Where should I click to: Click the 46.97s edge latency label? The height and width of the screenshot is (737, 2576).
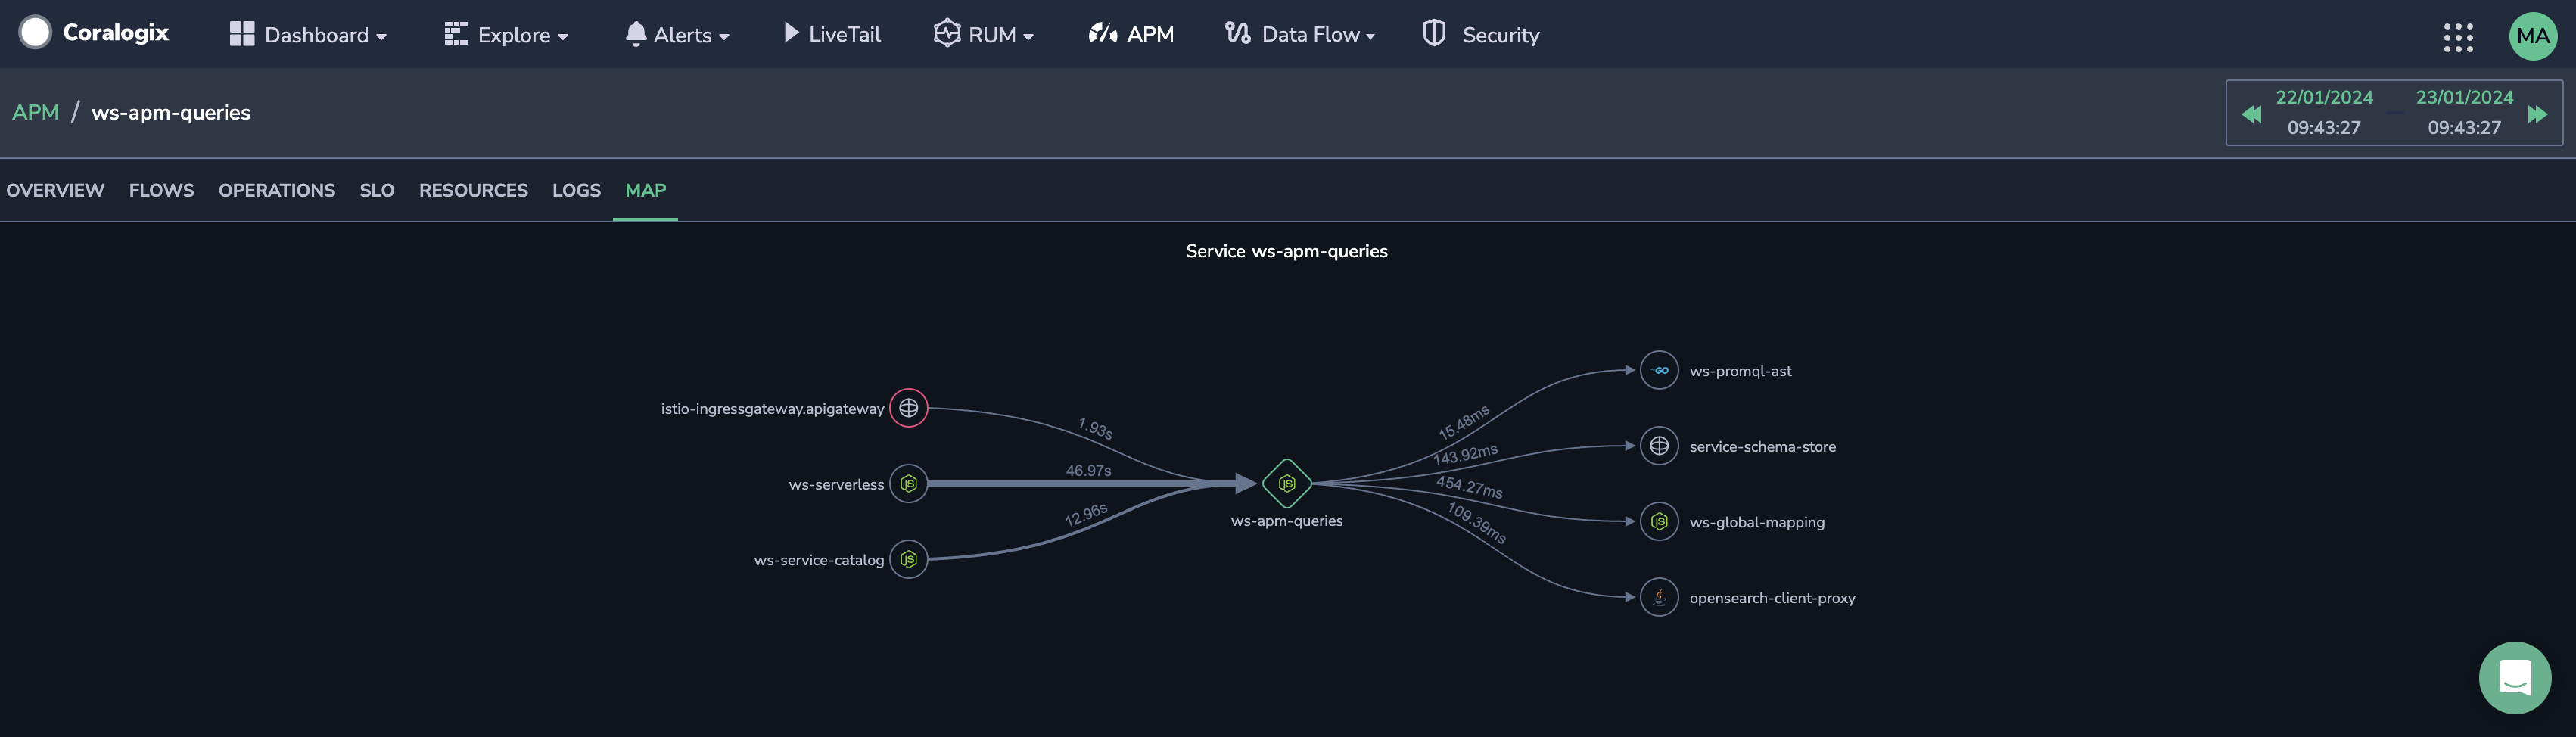pos(1088,470)
